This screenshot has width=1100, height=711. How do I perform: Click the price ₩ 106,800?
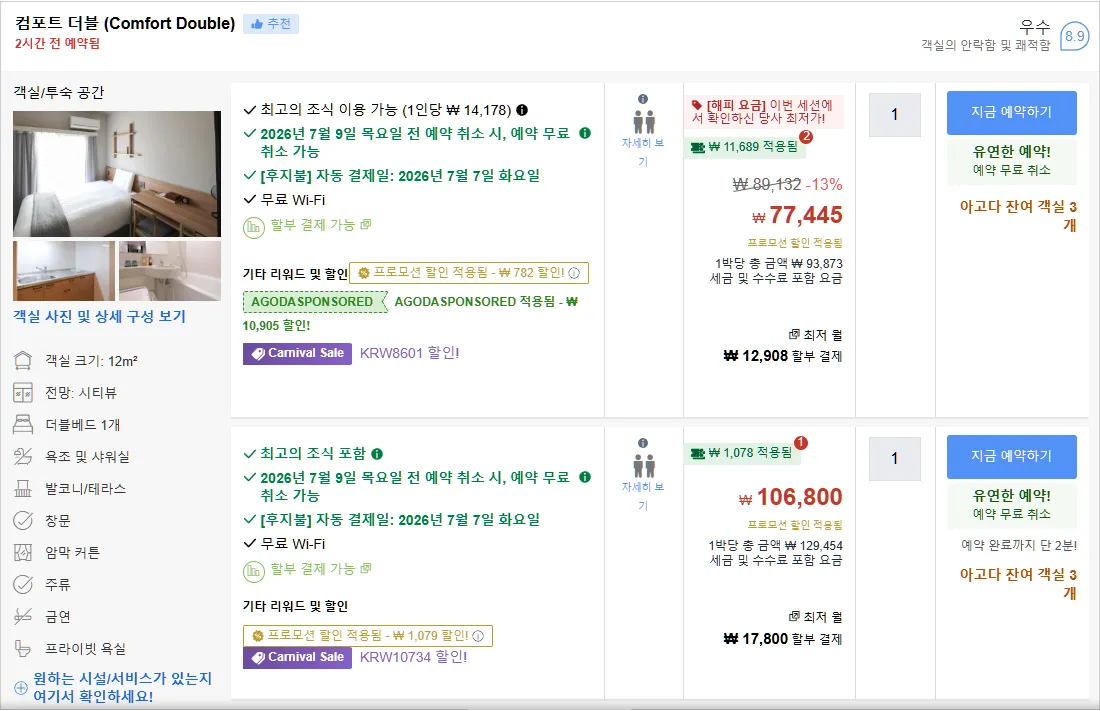[x=790, y=497]
